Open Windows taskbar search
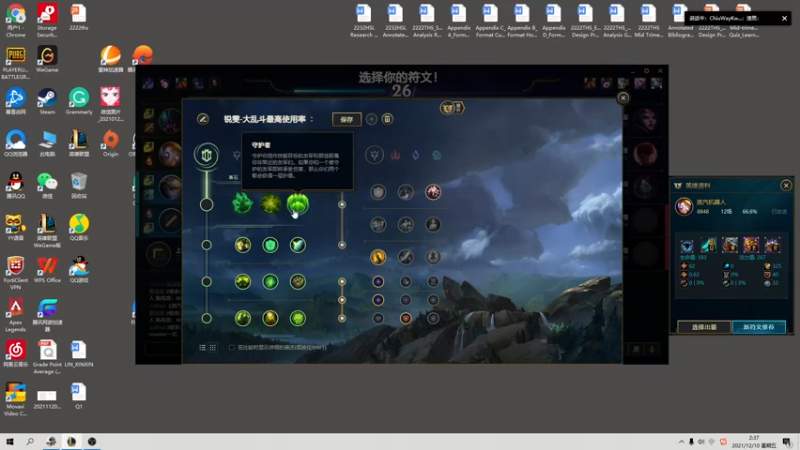The image size is (800, 450). (30, 442)
